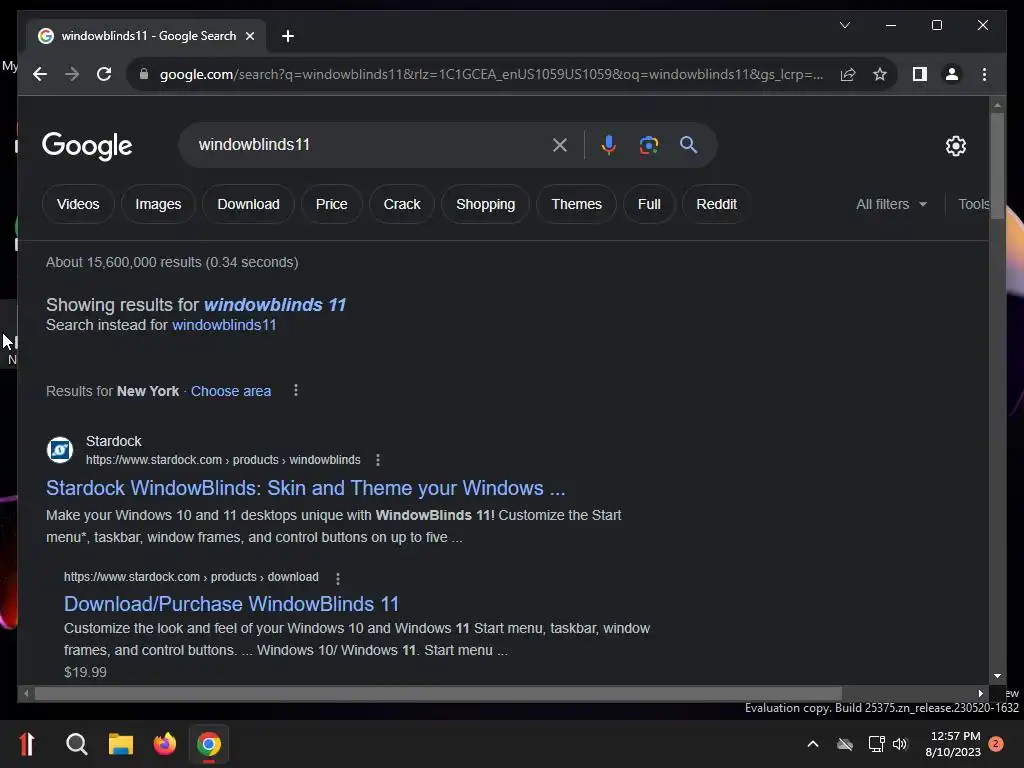The width and height of the screenshot is (1024, 768).
Task: Go to Google homepage via logo
Action: (x=87, y=145)
